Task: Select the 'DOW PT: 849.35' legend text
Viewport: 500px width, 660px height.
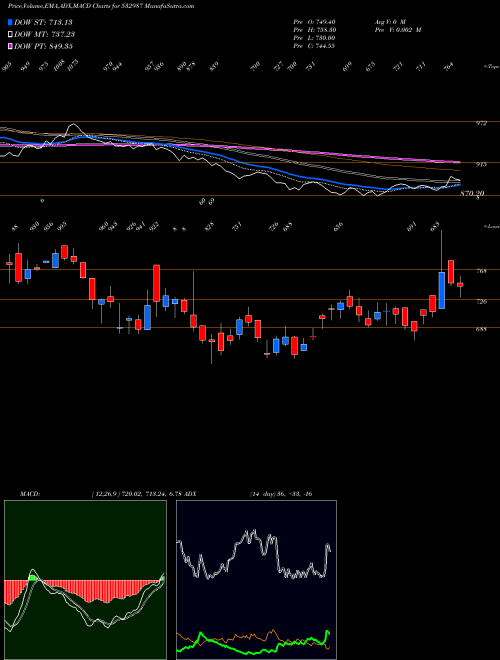Action: point(43,46)
